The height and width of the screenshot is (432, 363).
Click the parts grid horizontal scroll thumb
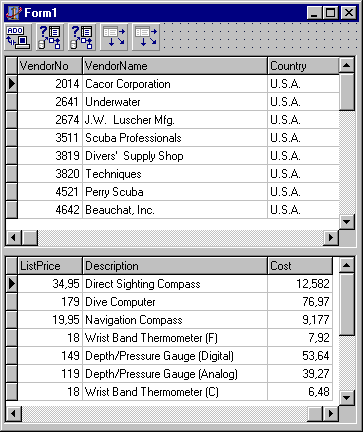point(315,414)
